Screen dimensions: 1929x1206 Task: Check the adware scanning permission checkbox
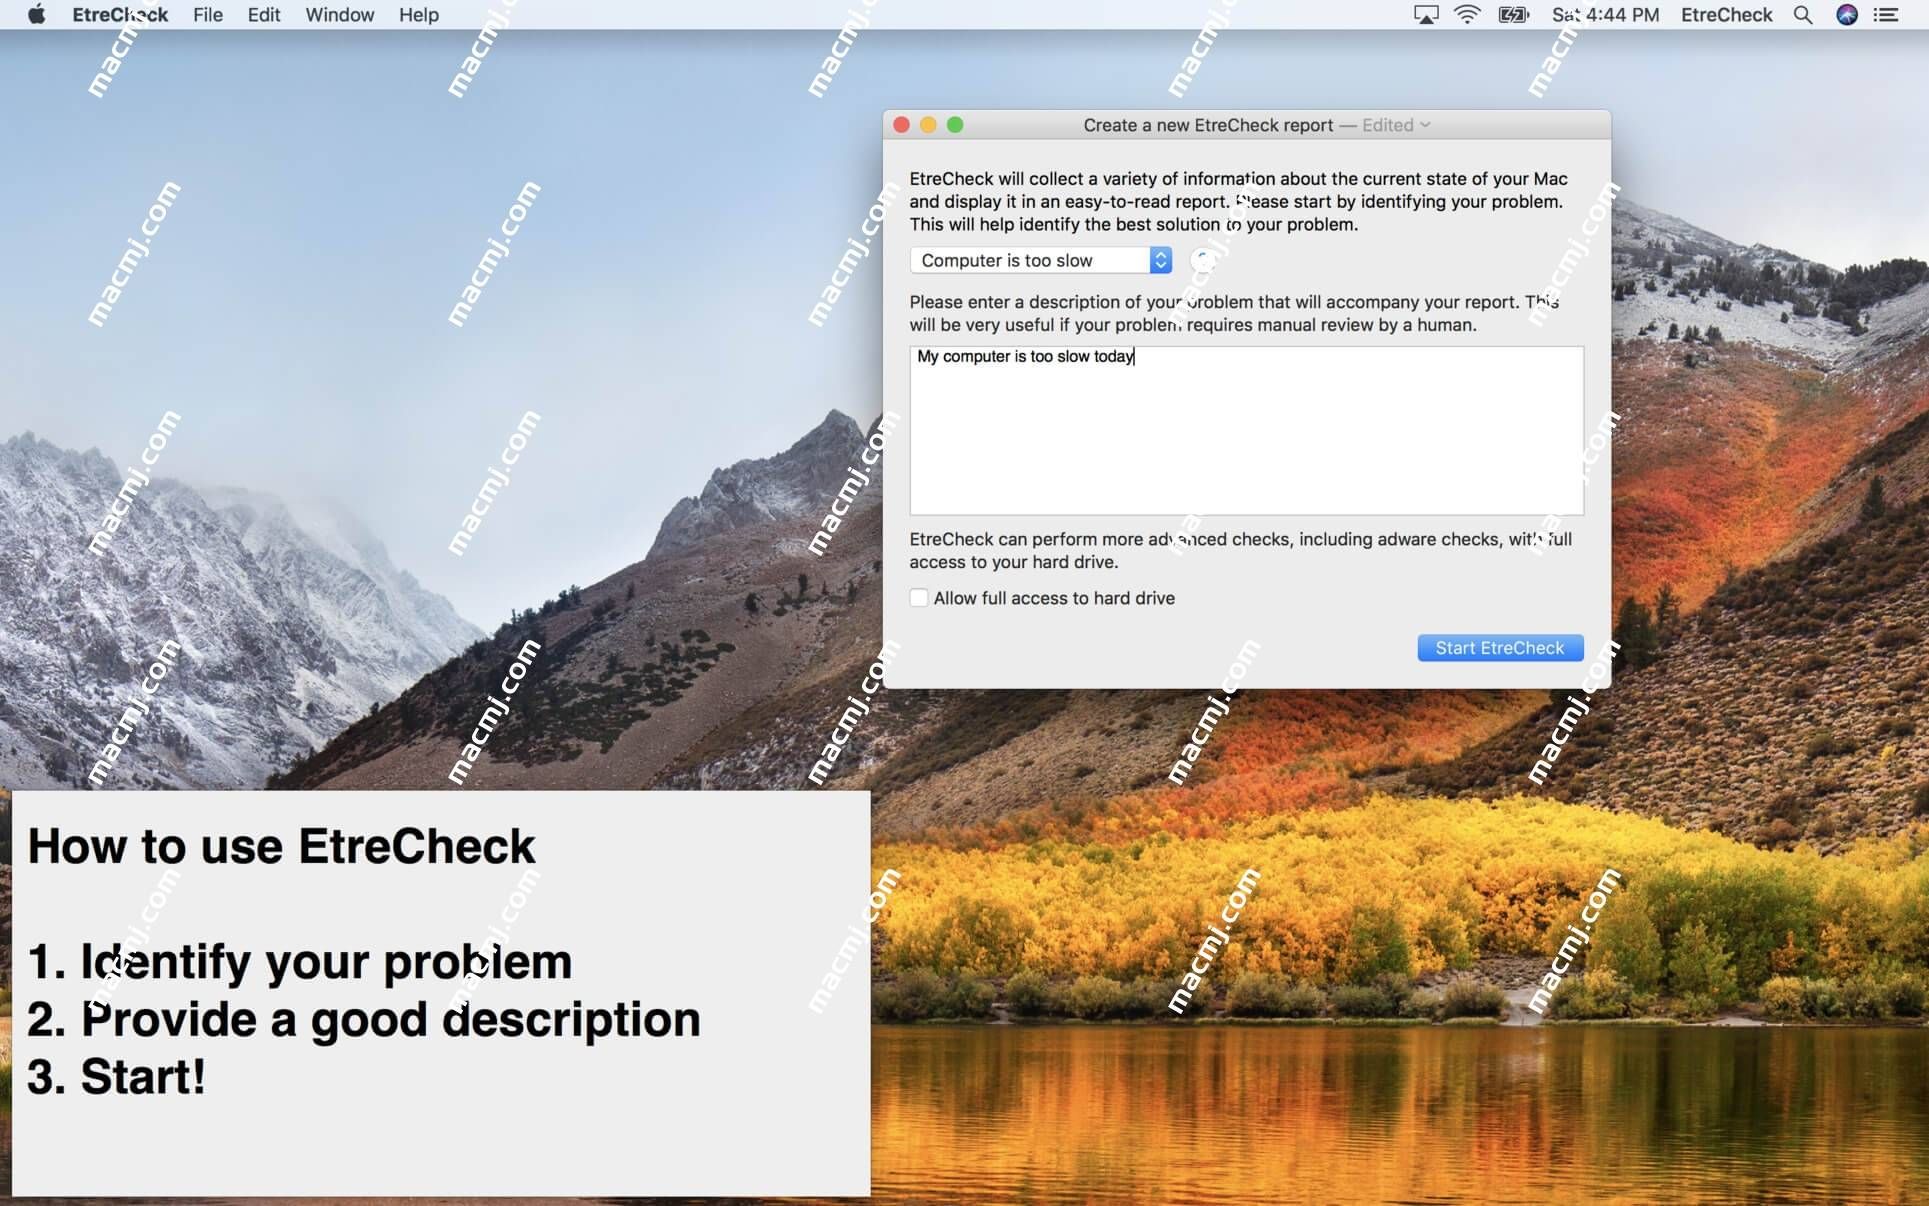[917, 597]
